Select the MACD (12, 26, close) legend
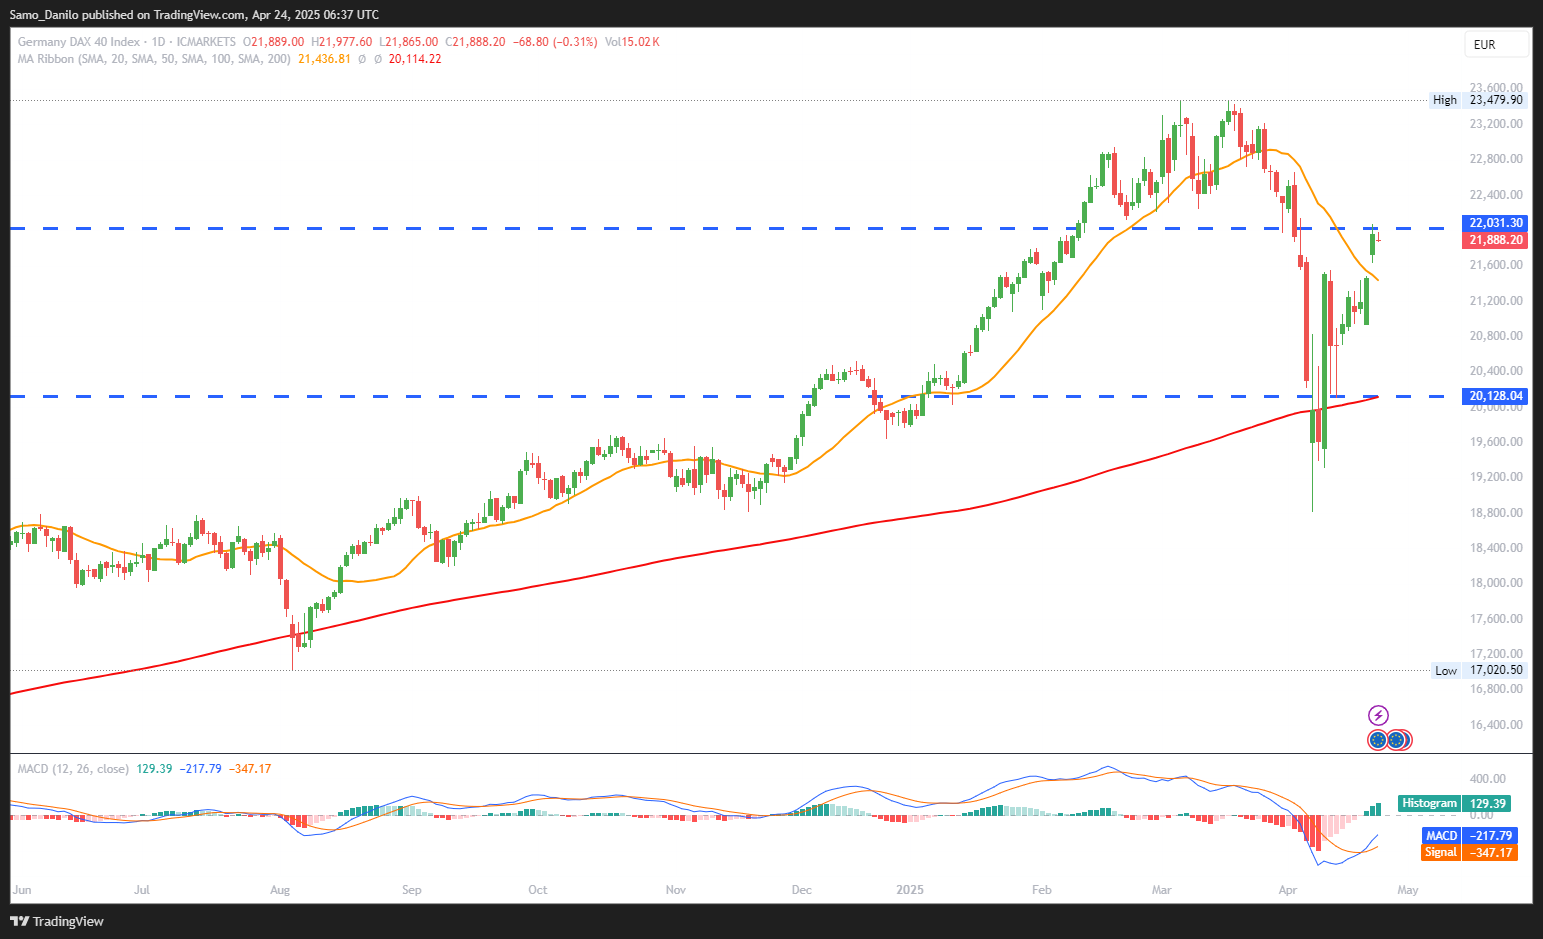The height and width of the screenshot is (939, 1543). [73, 769]
